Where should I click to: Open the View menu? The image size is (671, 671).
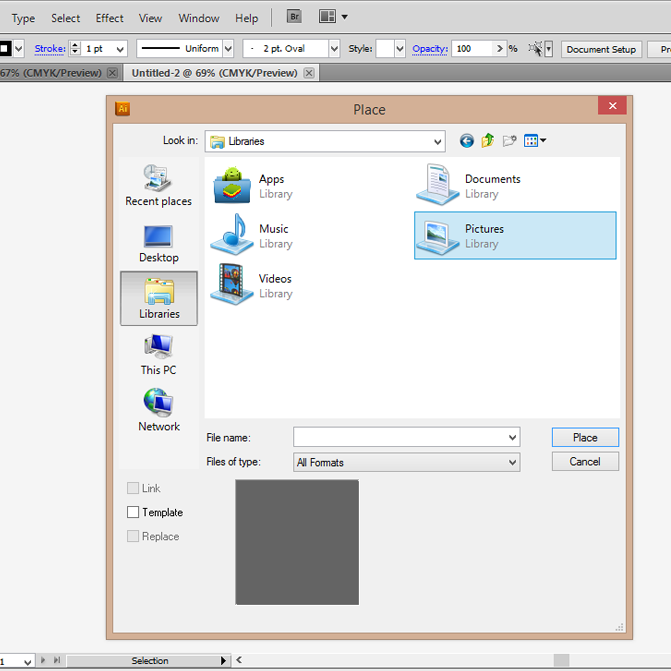[150, 18]
